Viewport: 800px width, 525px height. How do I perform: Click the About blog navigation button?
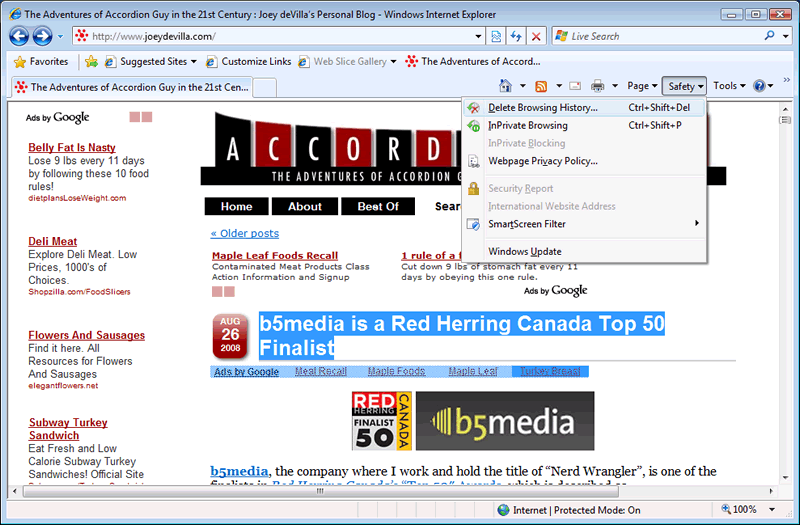point(305,207)
